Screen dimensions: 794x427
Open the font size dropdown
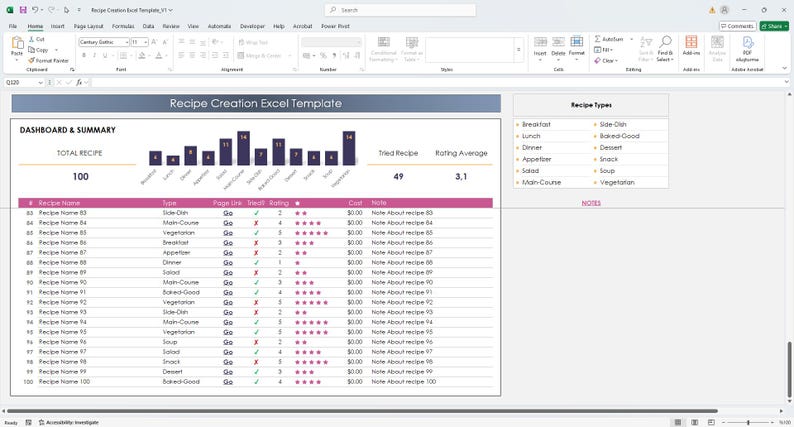[x=146, y=43]
